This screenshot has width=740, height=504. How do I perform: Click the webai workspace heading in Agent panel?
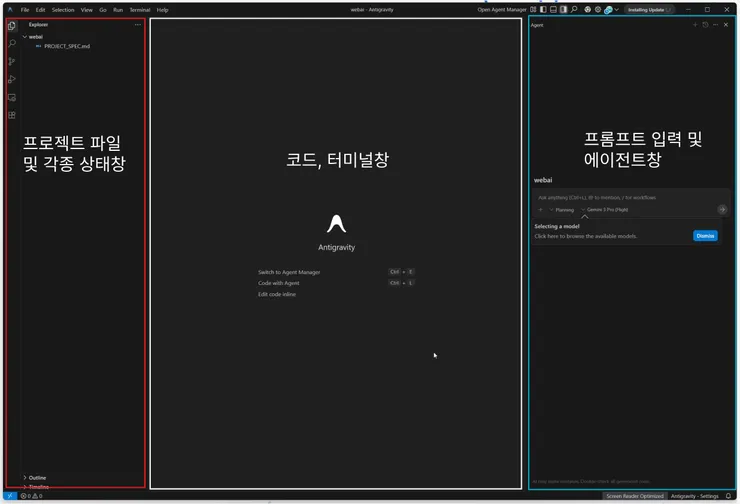point(543,180)
